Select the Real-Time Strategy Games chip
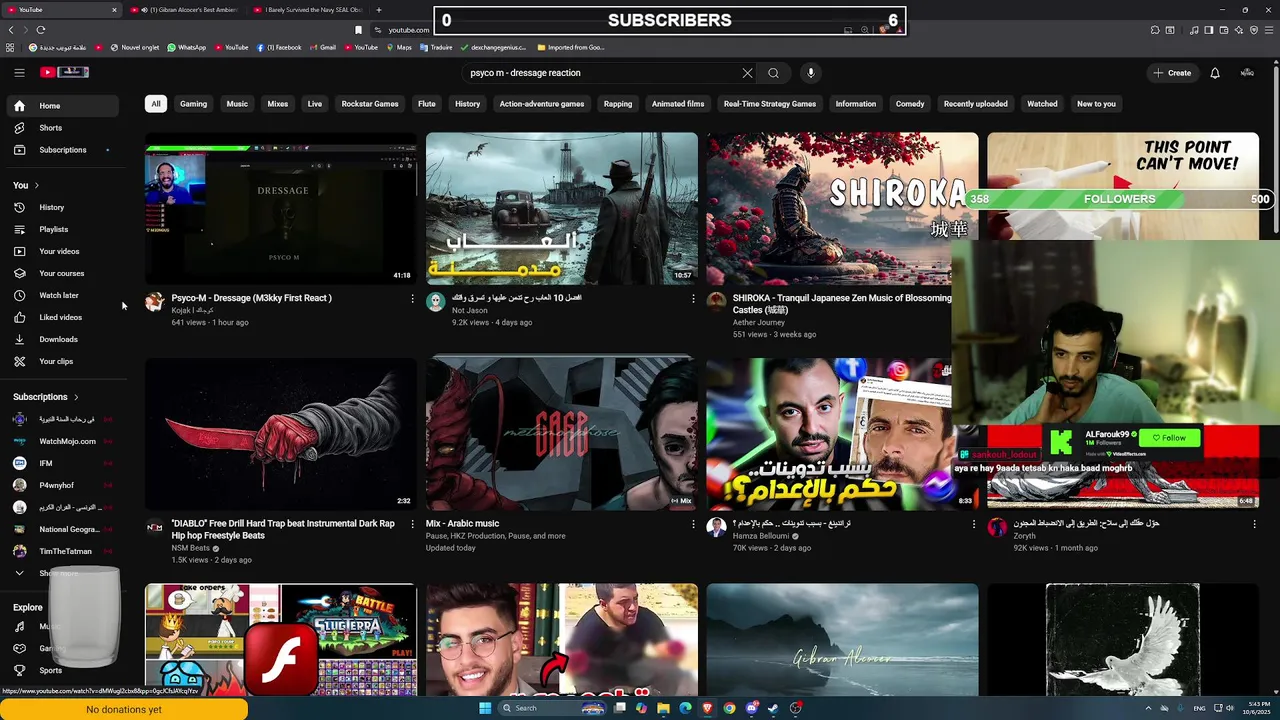Image resolution: width=1280 pixels, height=720 pixels. click(x=770, y=104)
